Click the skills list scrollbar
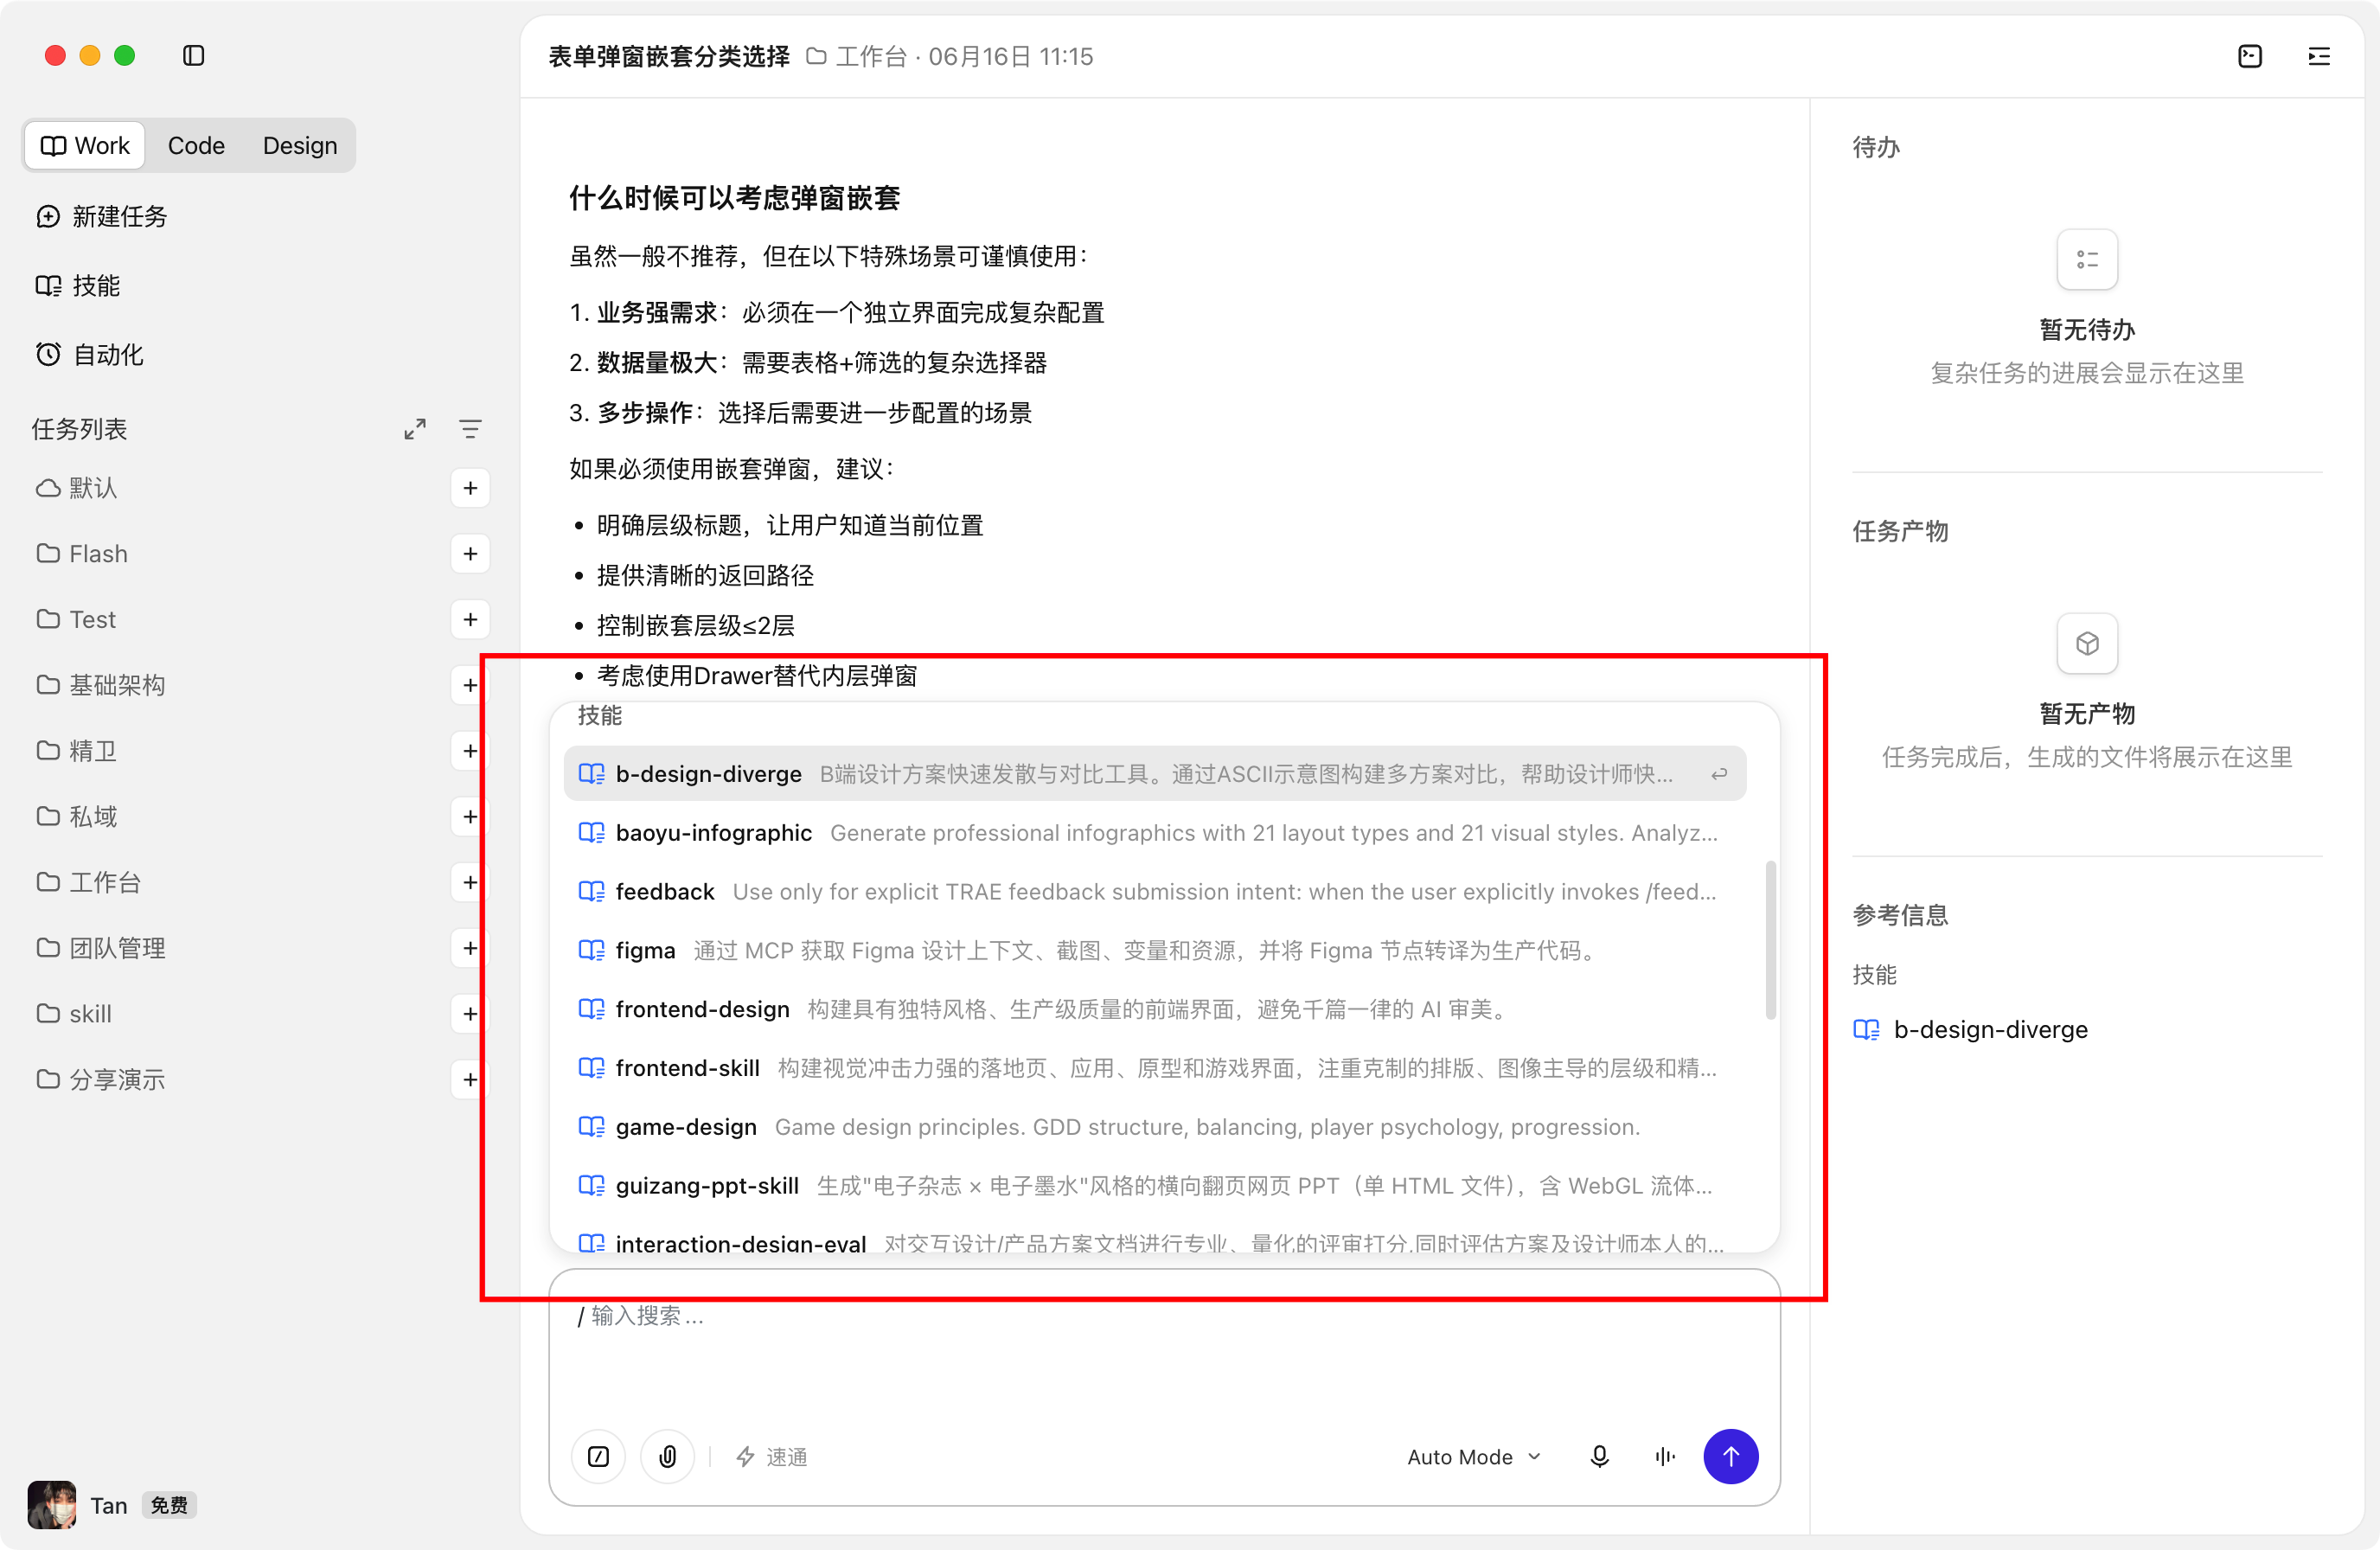The image size is (2380, 1550). [x=1771, y=940]
